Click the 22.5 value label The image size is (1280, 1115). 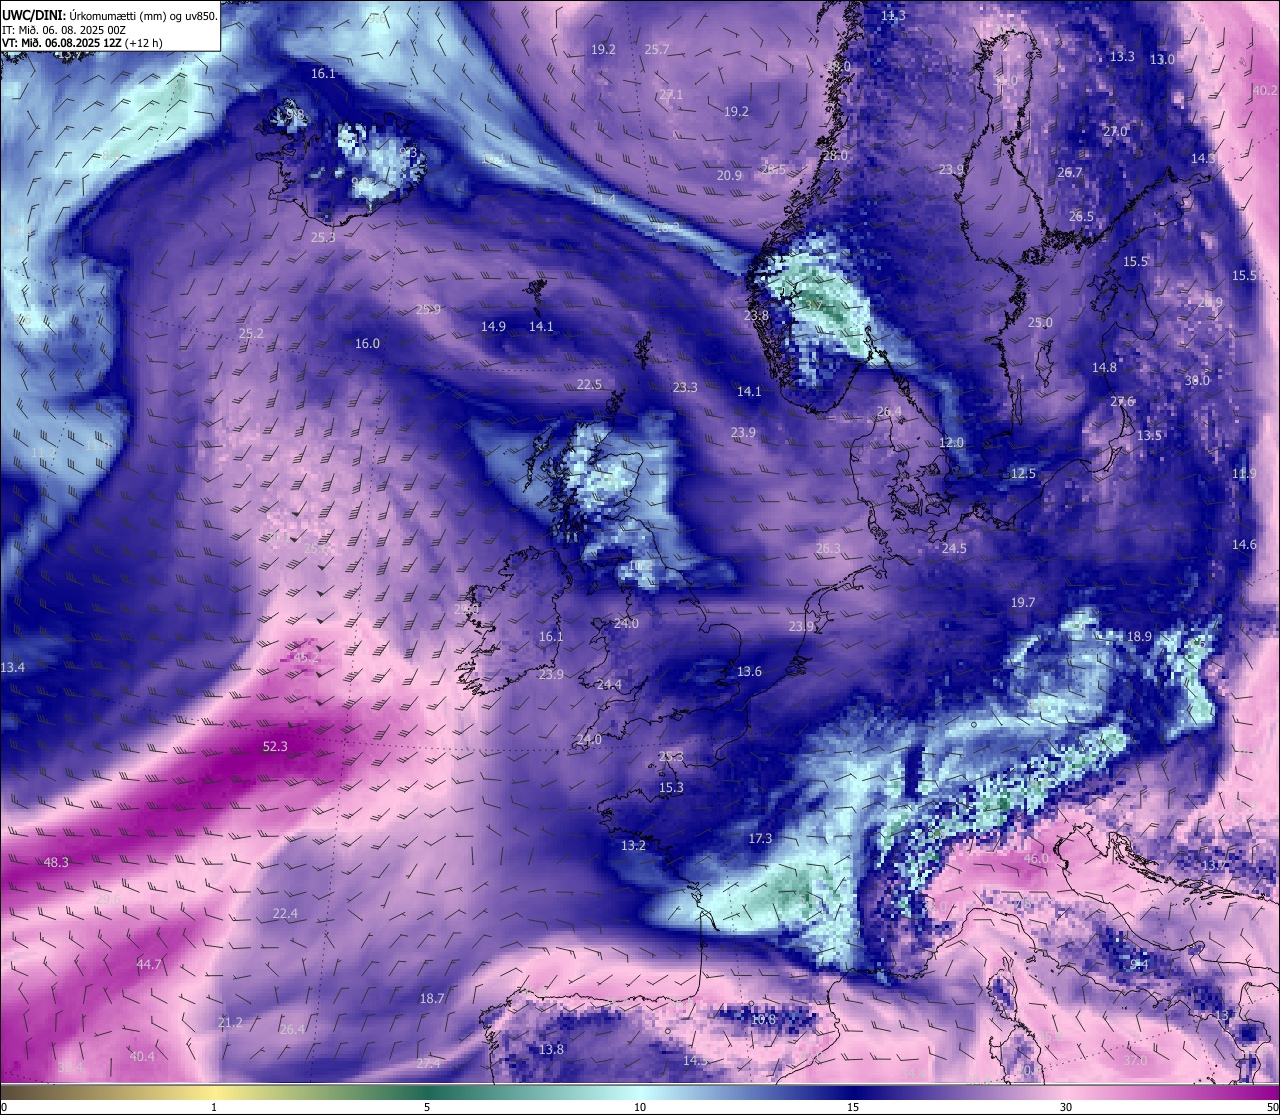click(x=589, y=384)
